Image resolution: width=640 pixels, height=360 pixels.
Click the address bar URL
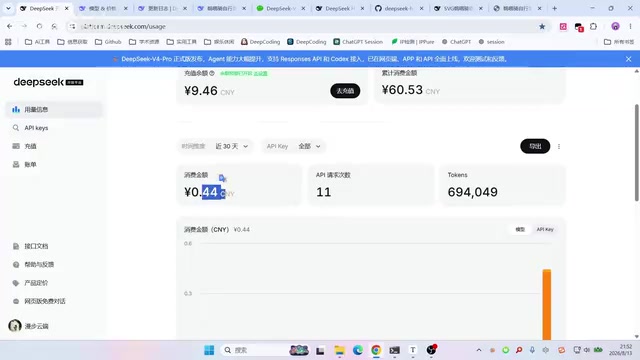pos(123,26)
